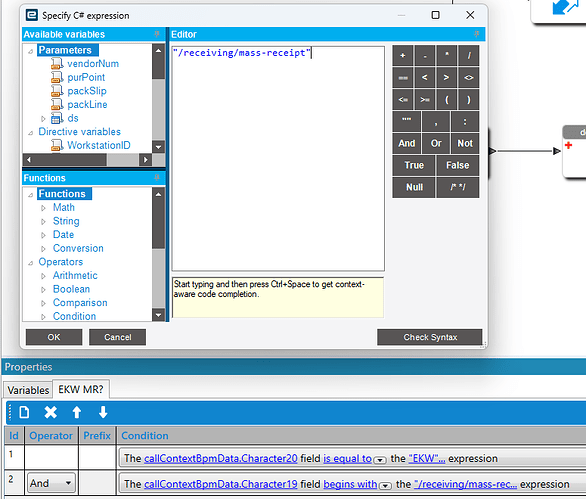The image size is (586, 499).
Task: Move the condition row up
Action: point(77,412)
